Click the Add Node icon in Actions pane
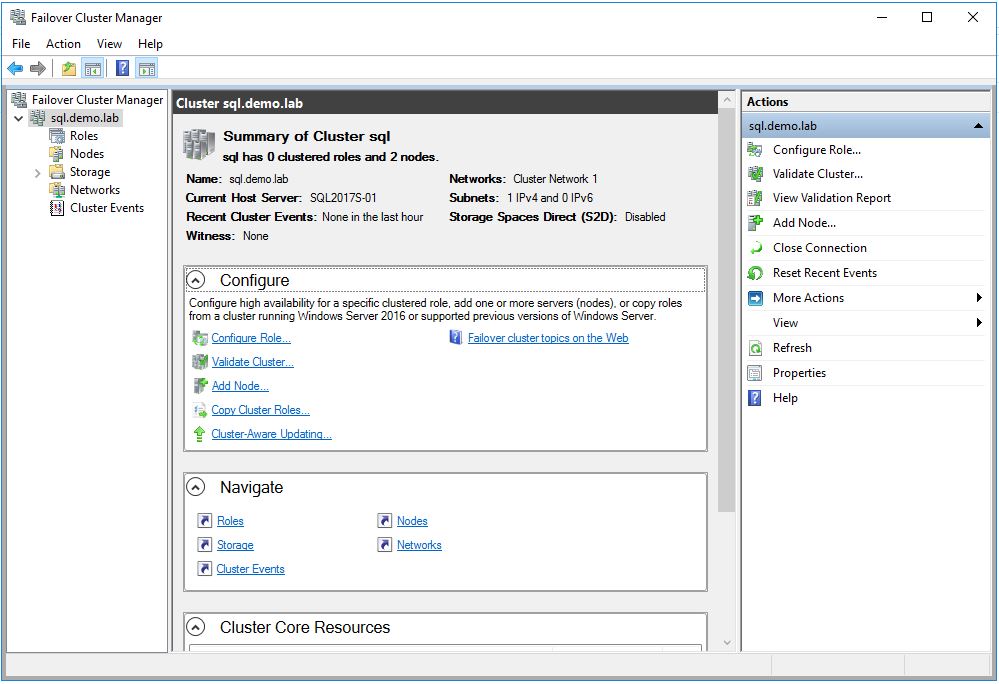The height and width of the screenshot is (684, 999). coord(755,223)
